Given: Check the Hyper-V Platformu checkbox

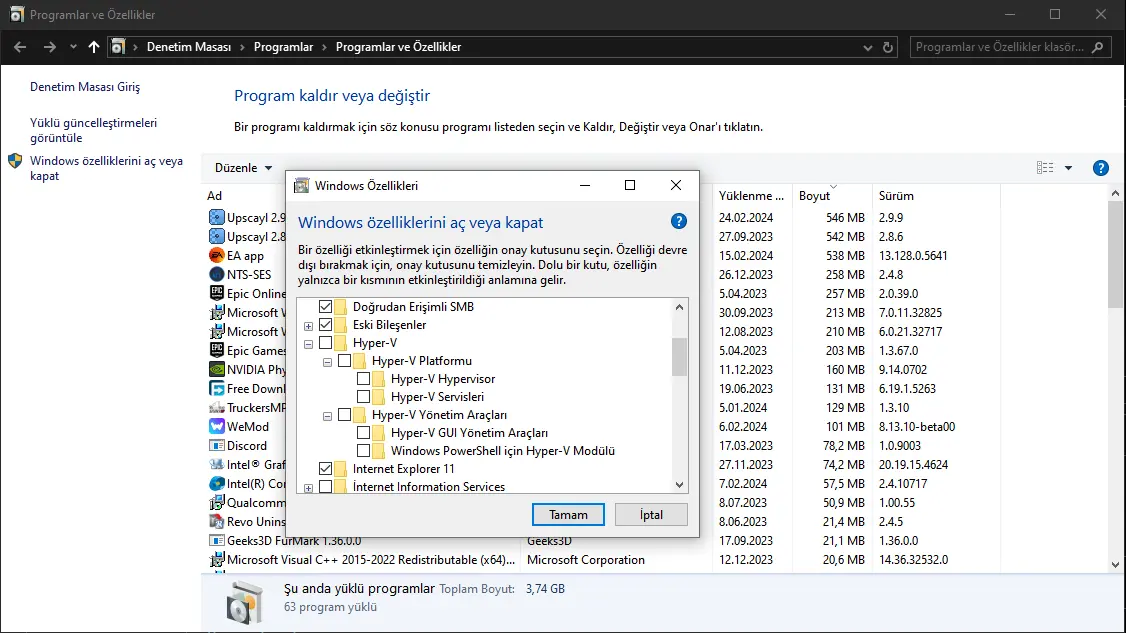Looking at the screenshot, I should point(345,361).
